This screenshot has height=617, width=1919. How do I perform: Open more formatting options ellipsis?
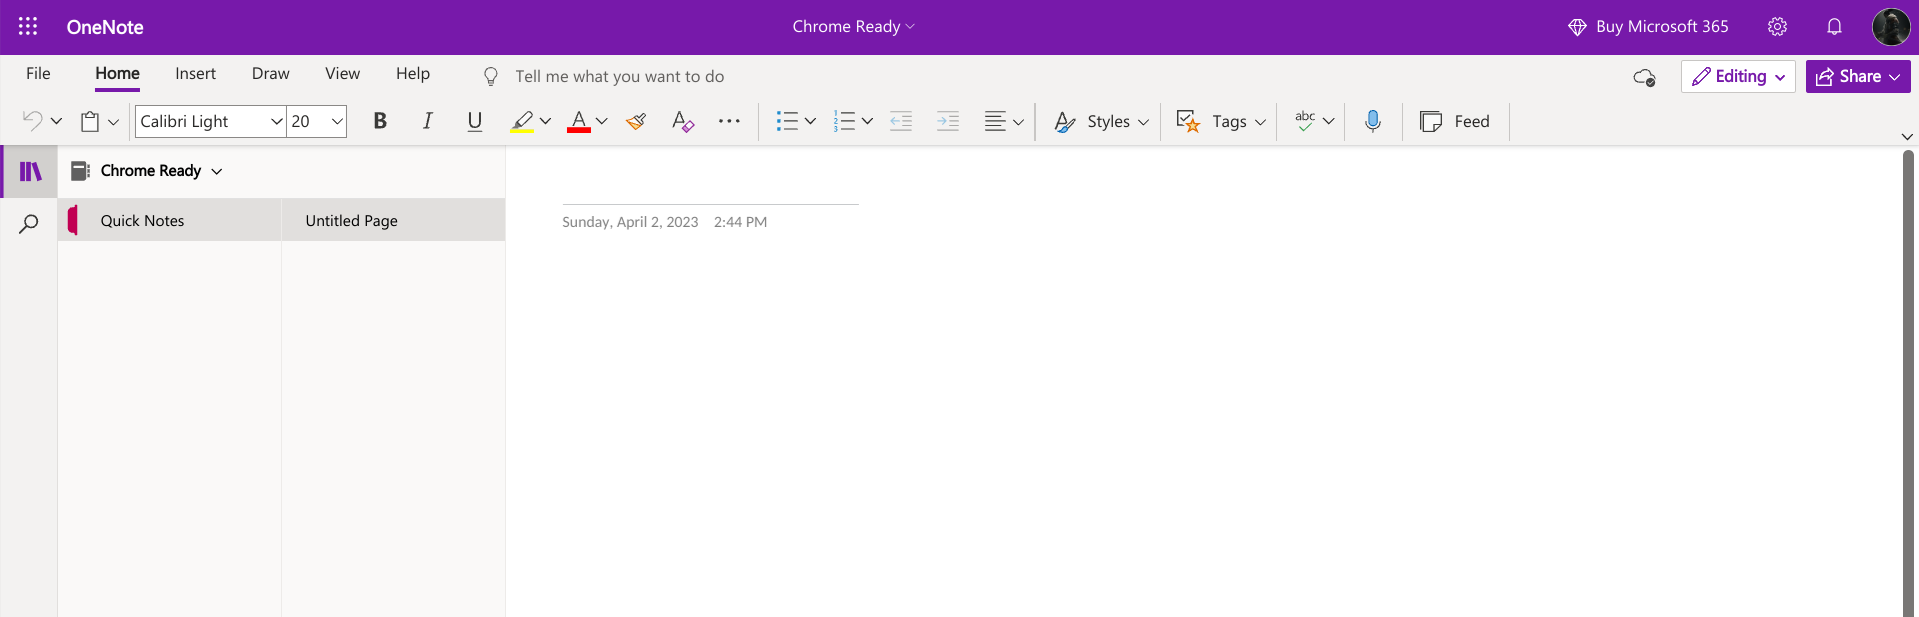pyautogui.click(x=730, y=121)
